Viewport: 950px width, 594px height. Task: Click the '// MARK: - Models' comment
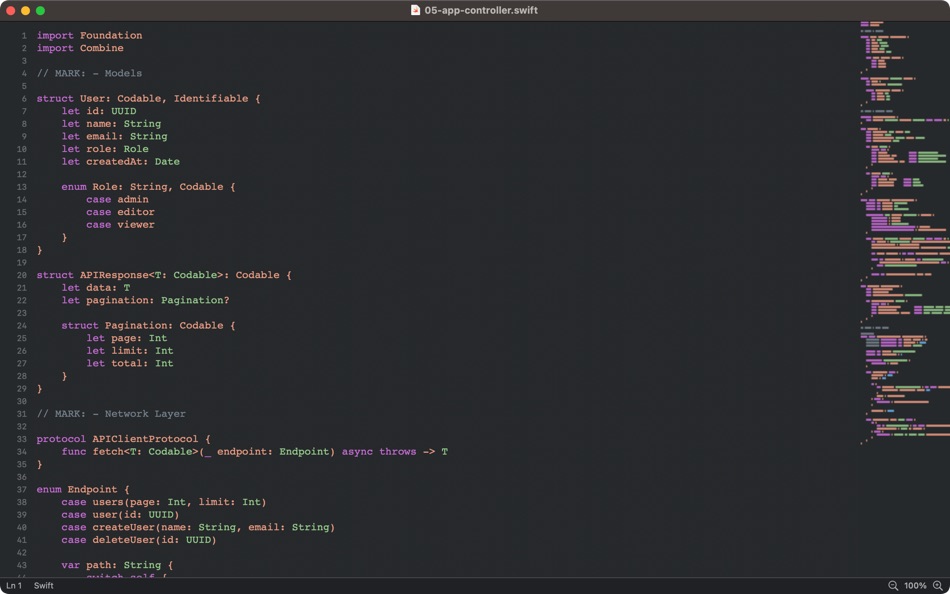tap(89, 73)
